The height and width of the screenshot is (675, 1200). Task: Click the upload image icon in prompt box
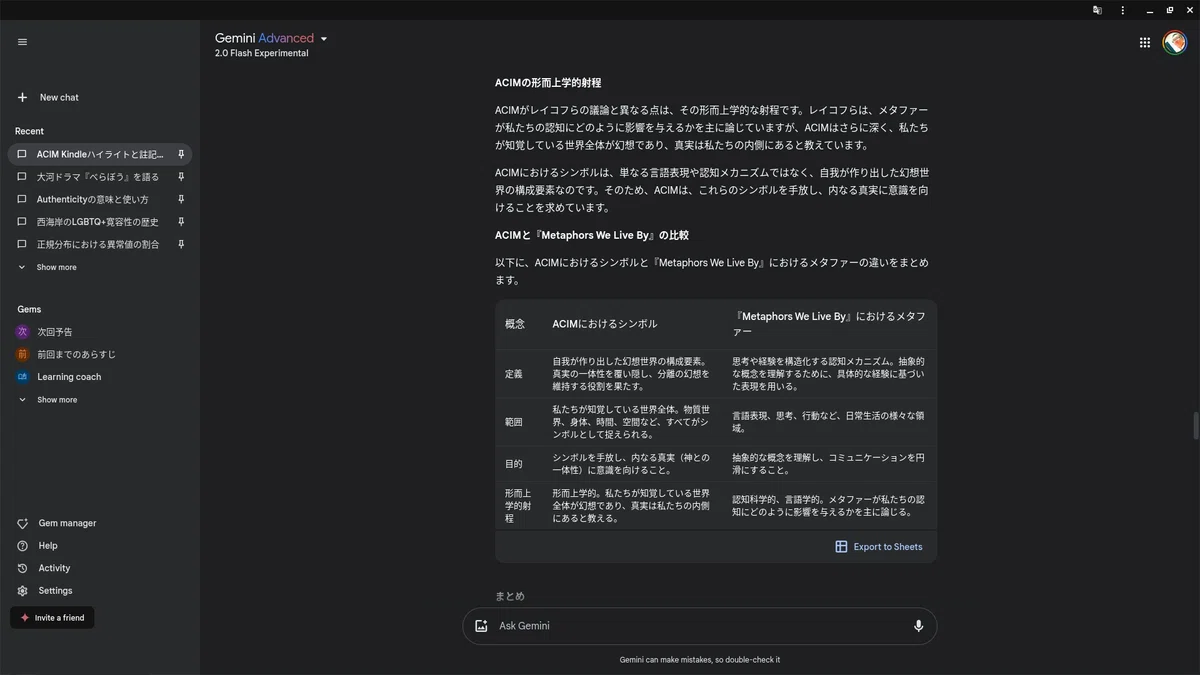[481, 626]
